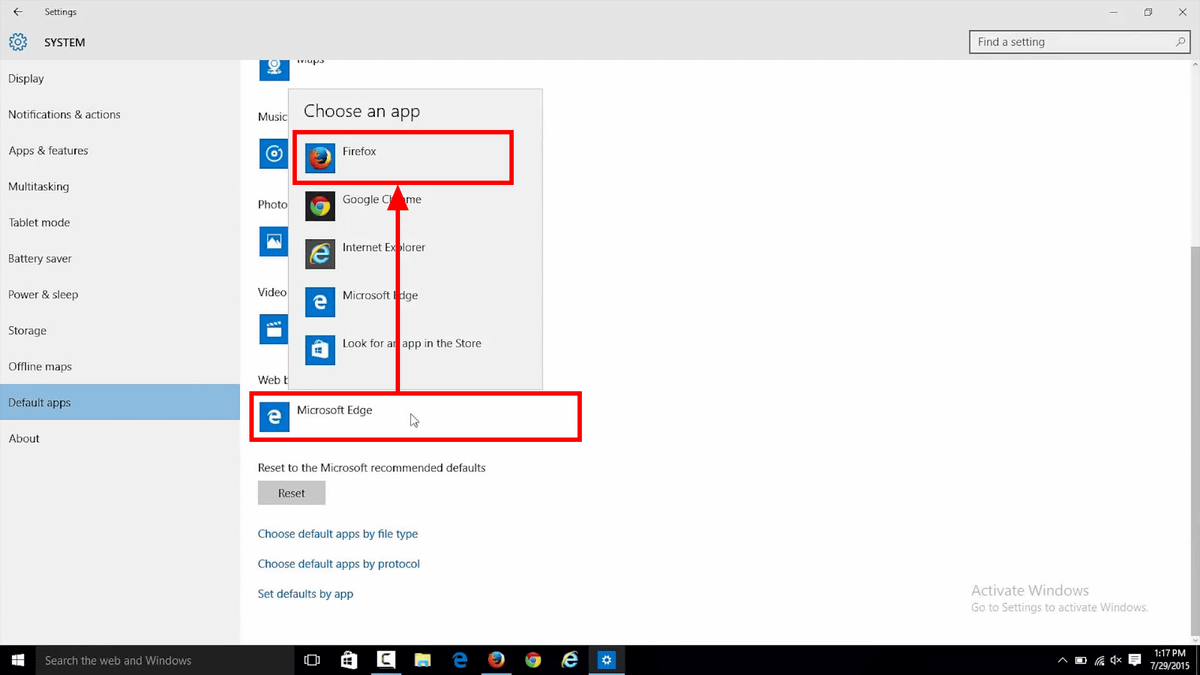Select the Multitasking section
The image size is (1200, 675).
(x=120, y=187)
